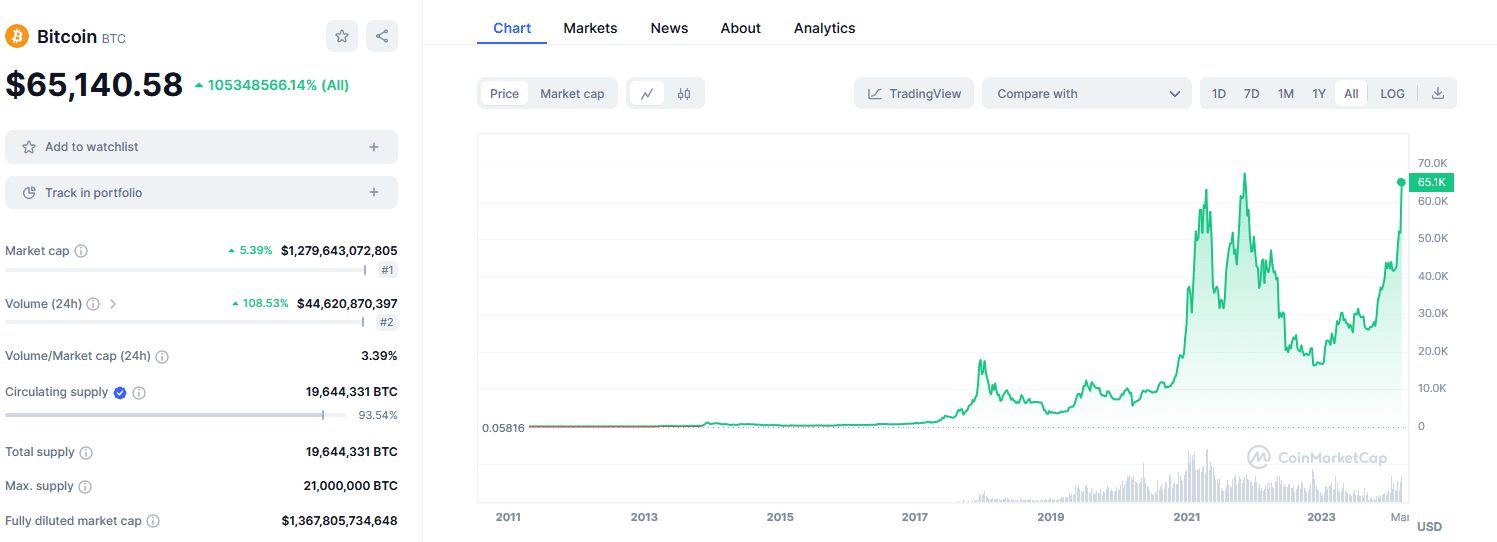Open the TradingView chart button
The image size is (1497, 542).
point(914,94)
